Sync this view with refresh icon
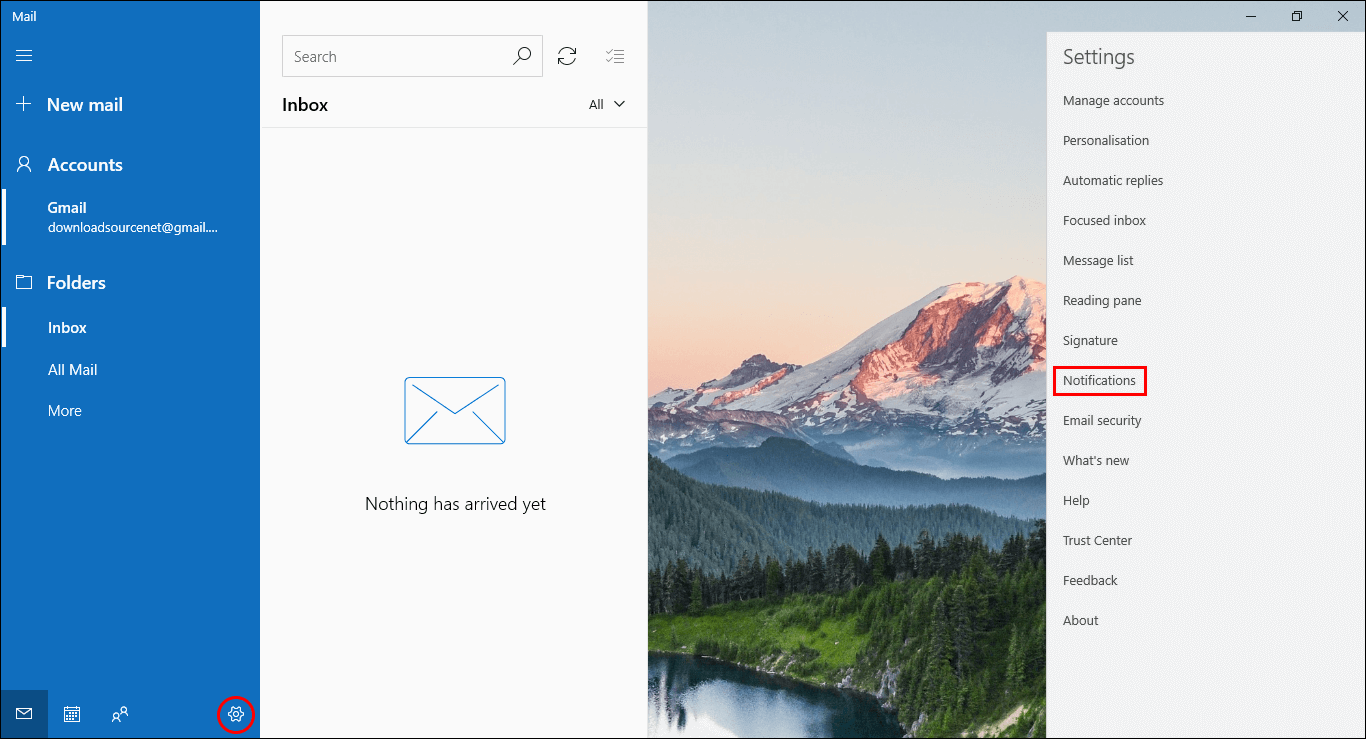 coord(567,57)
